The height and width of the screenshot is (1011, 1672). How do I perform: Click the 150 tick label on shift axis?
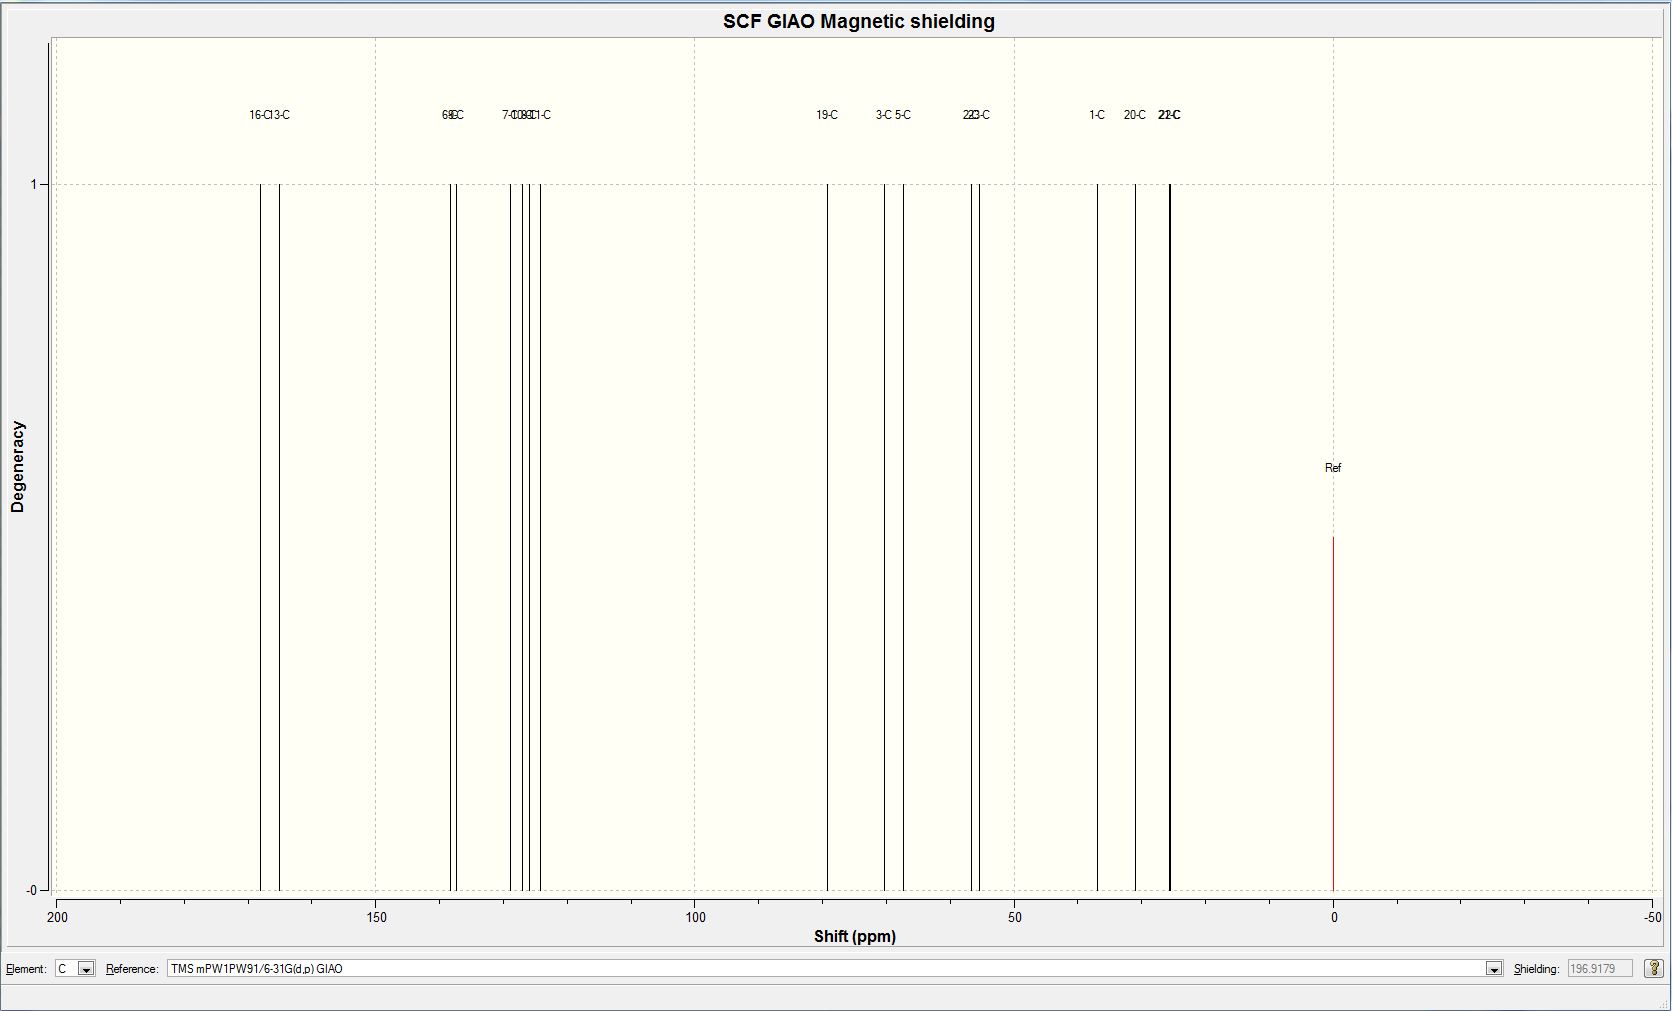(x=375, y=917)
